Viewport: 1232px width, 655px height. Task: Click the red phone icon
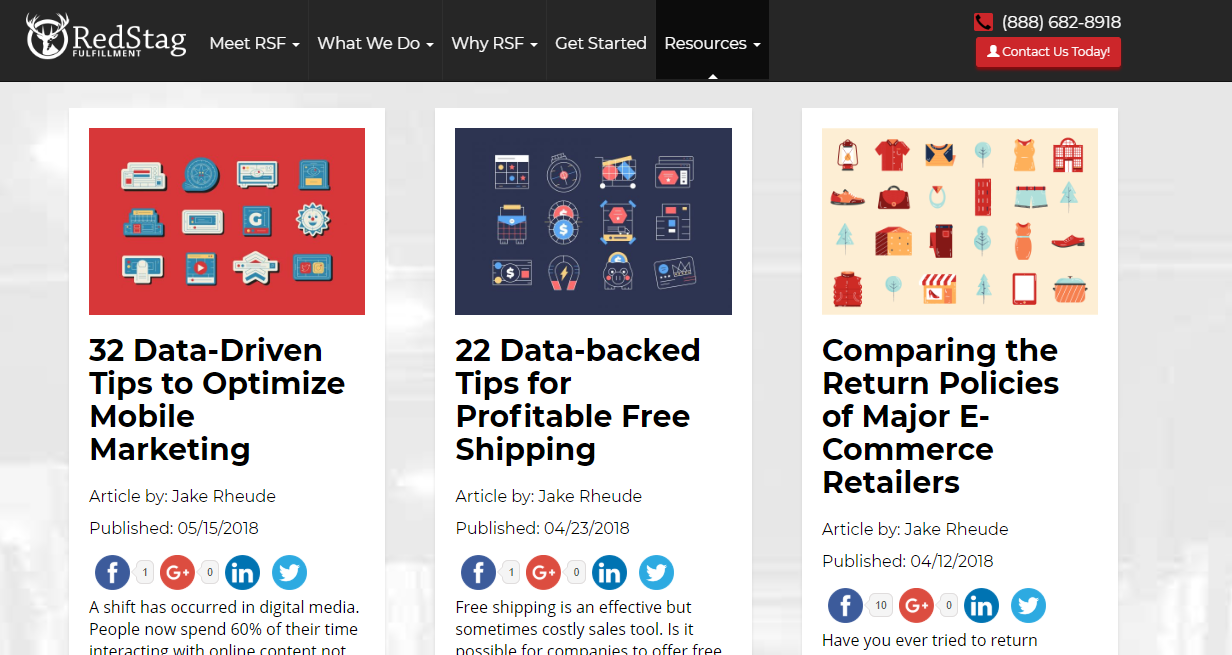click(983, 22)
